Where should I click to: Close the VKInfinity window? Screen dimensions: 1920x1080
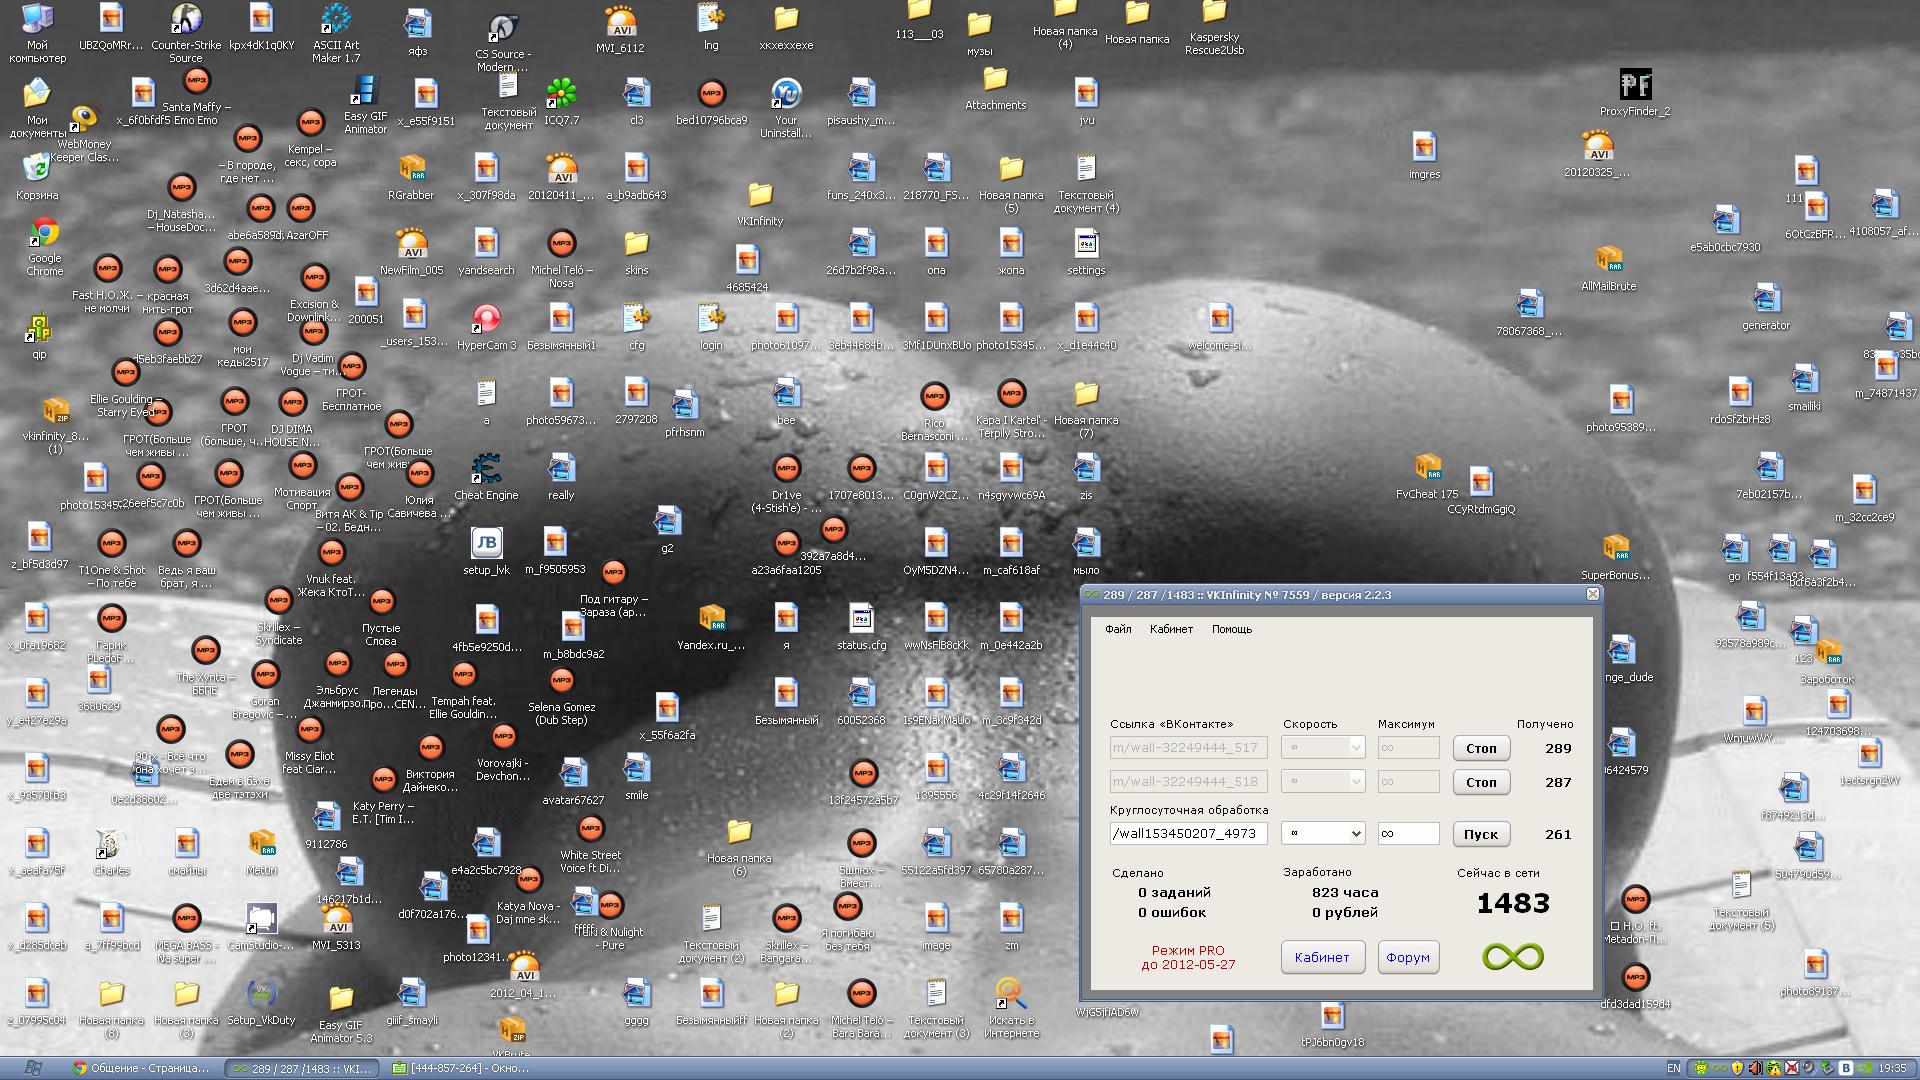[x=1593, y=594]
